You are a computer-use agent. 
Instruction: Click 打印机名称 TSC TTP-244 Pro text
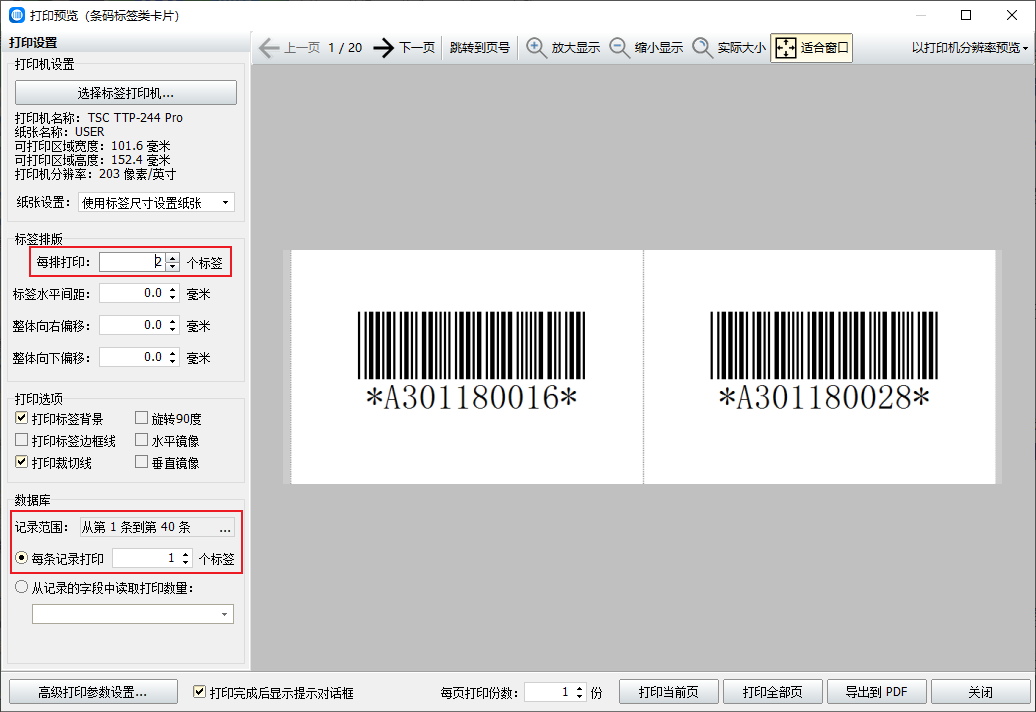click(x=98, y=118)
